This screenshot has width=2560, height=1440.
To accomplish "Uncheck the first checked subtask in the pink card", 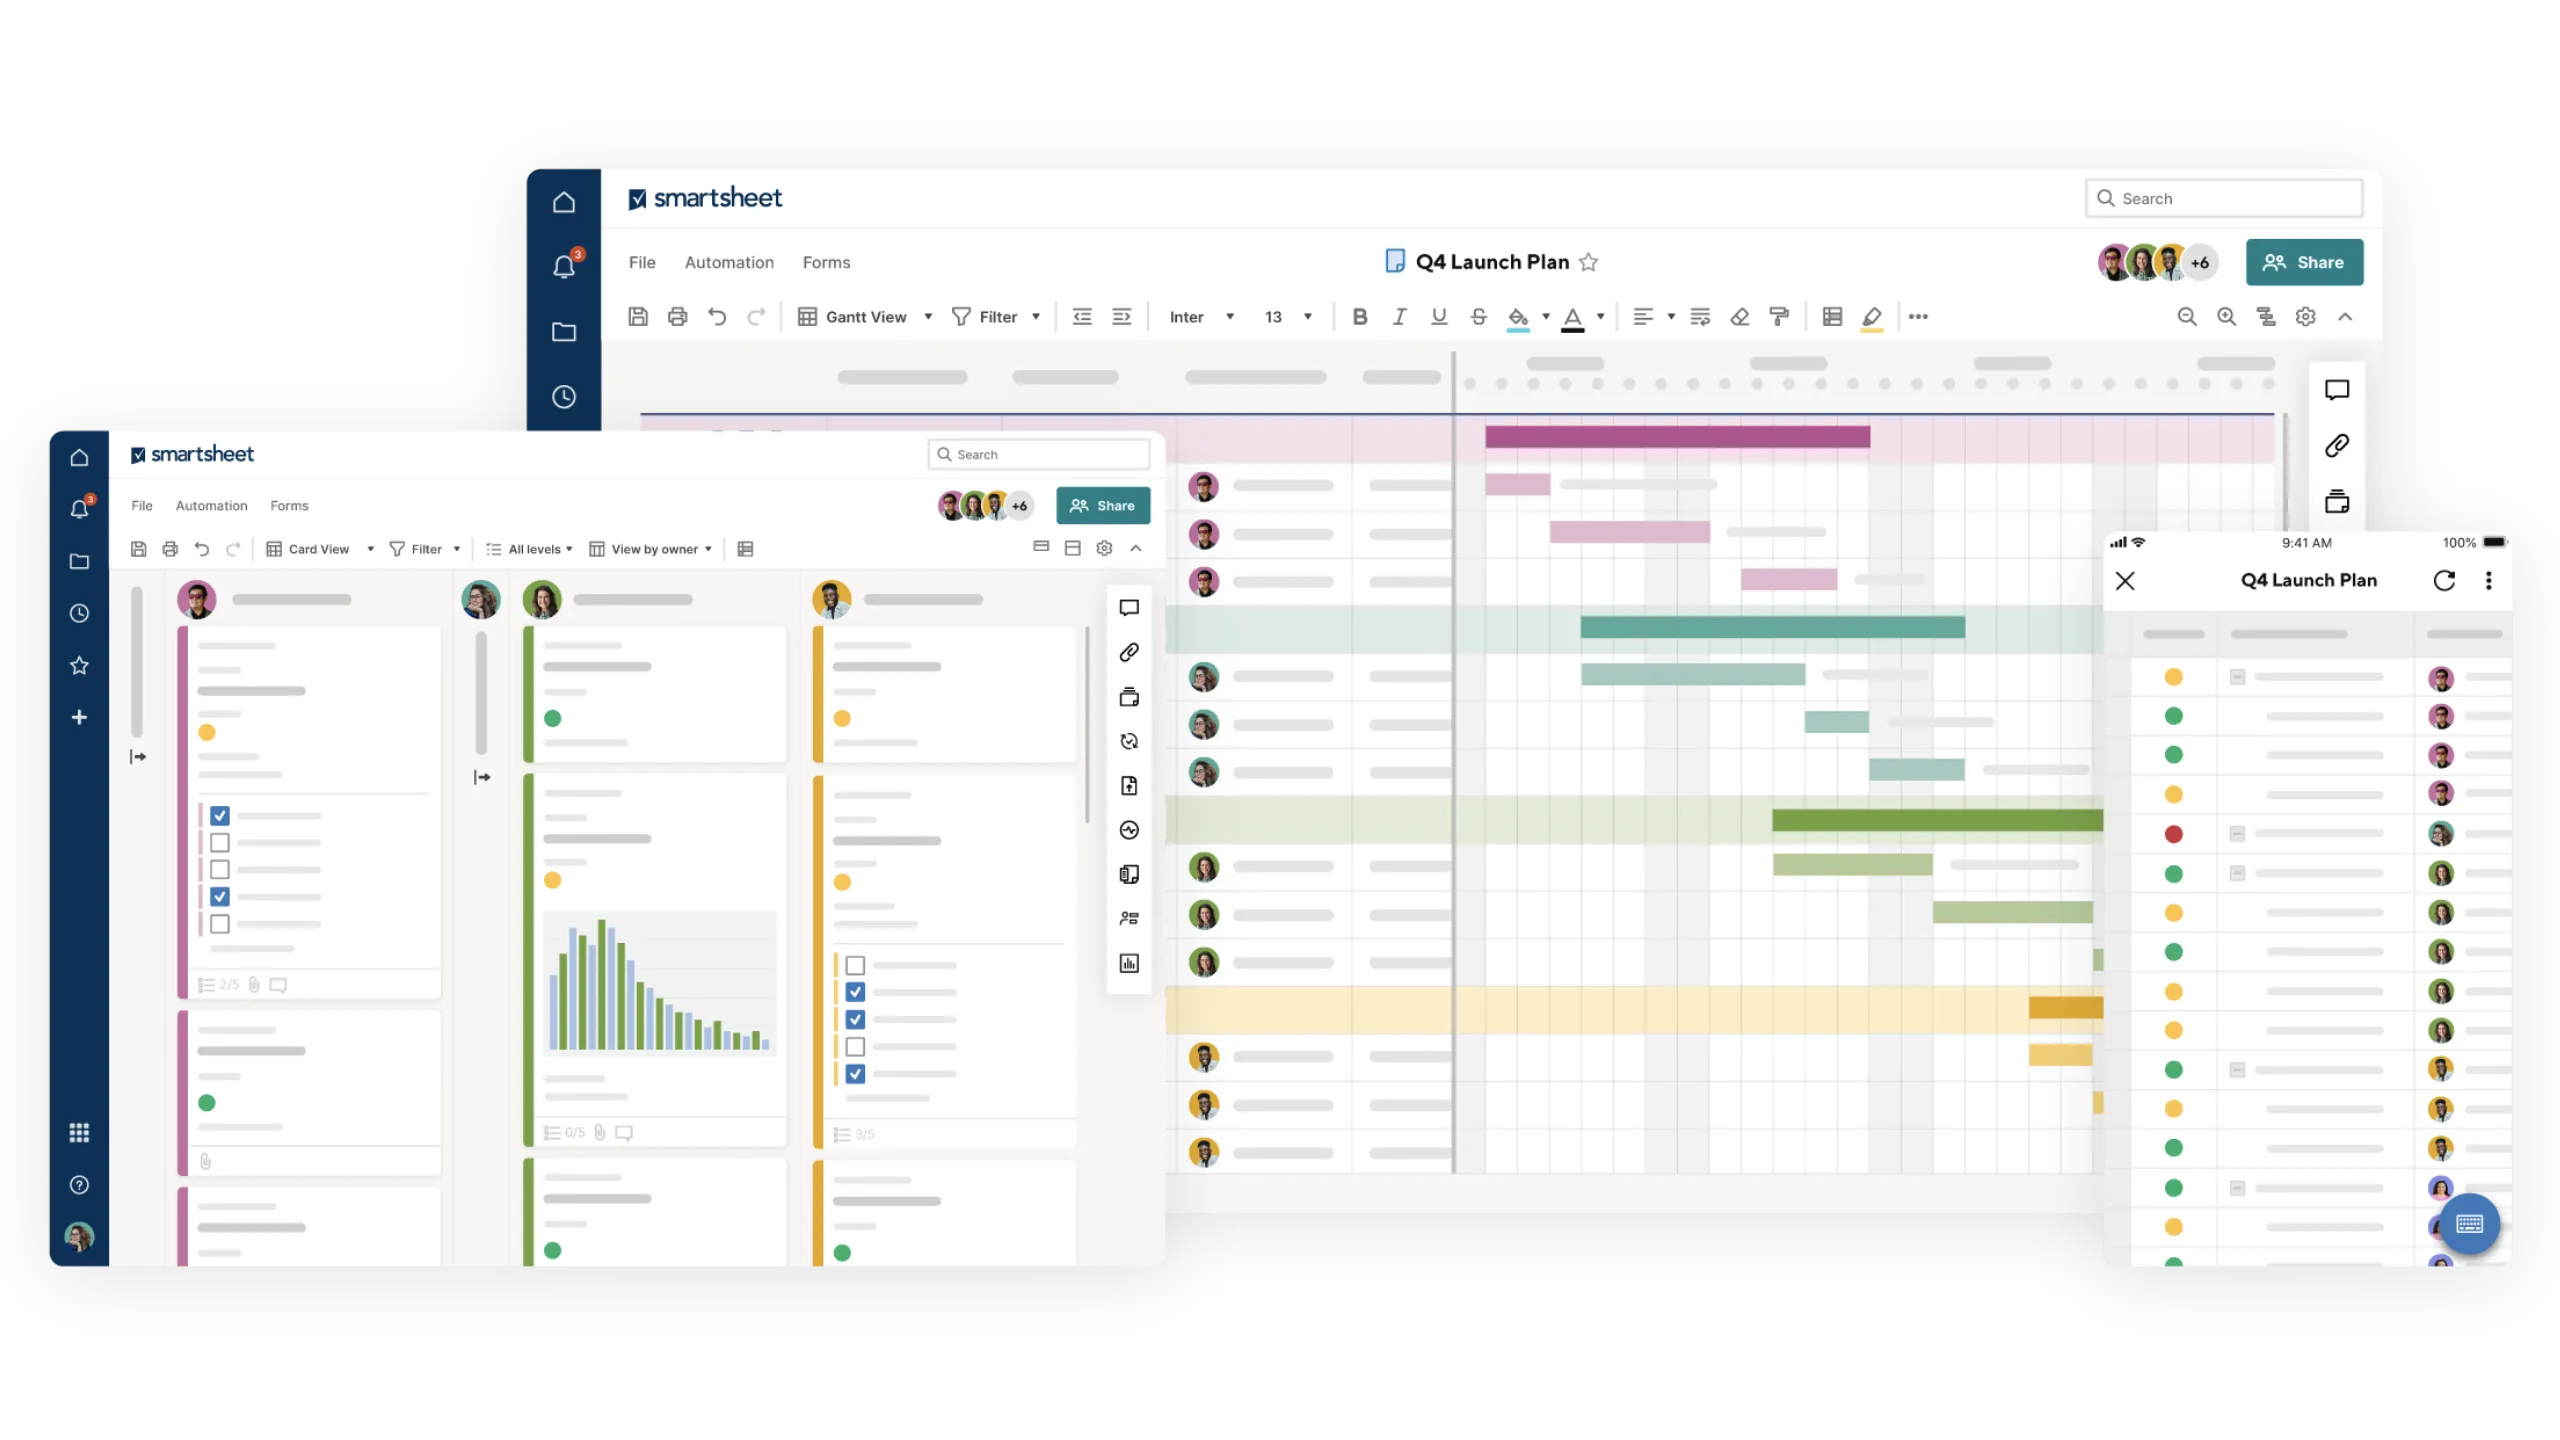I will (x=220, y=816).
